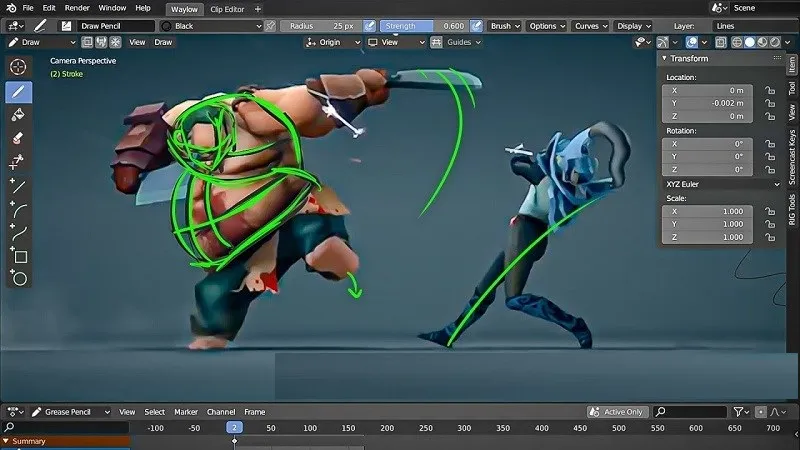Collapse the Transform panel
Screen dimensions: 800x450
[664, 59]
